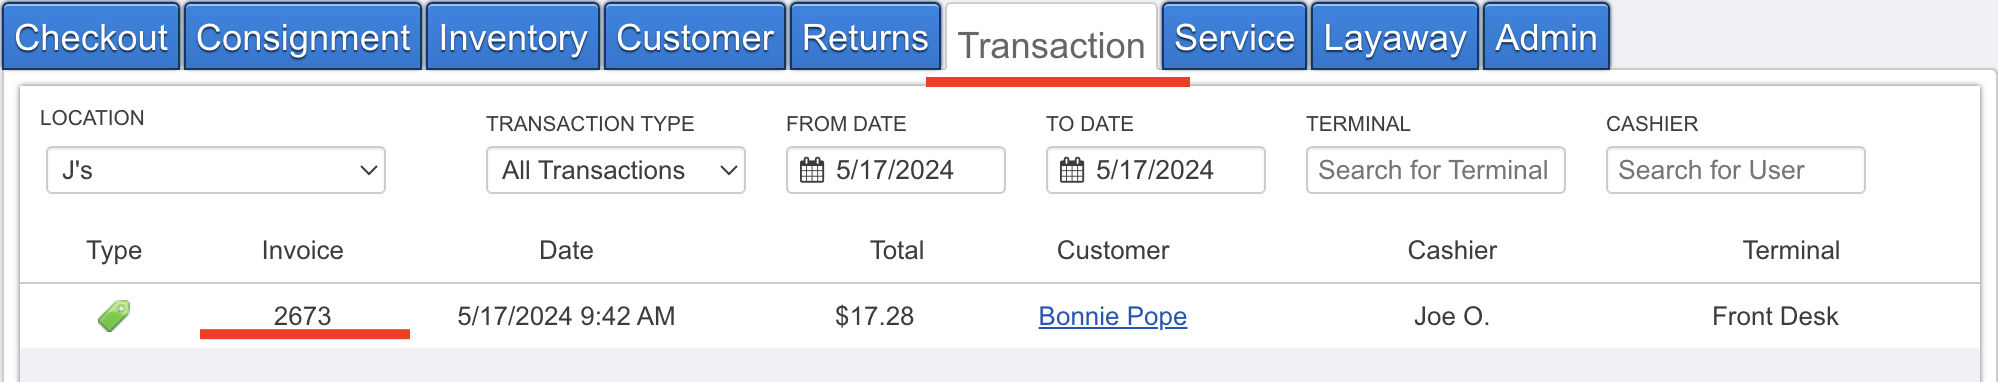Open the Bonnie Pope customer link
The height and width of the screenshot is (382, 1998).
tap(1113, 316)
